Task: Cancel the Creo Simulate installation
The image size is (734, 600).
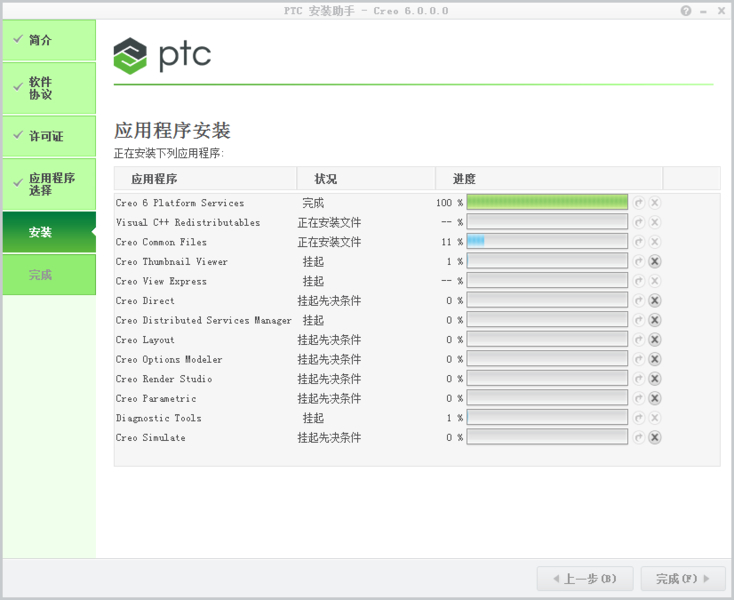Action: (655, 438)
